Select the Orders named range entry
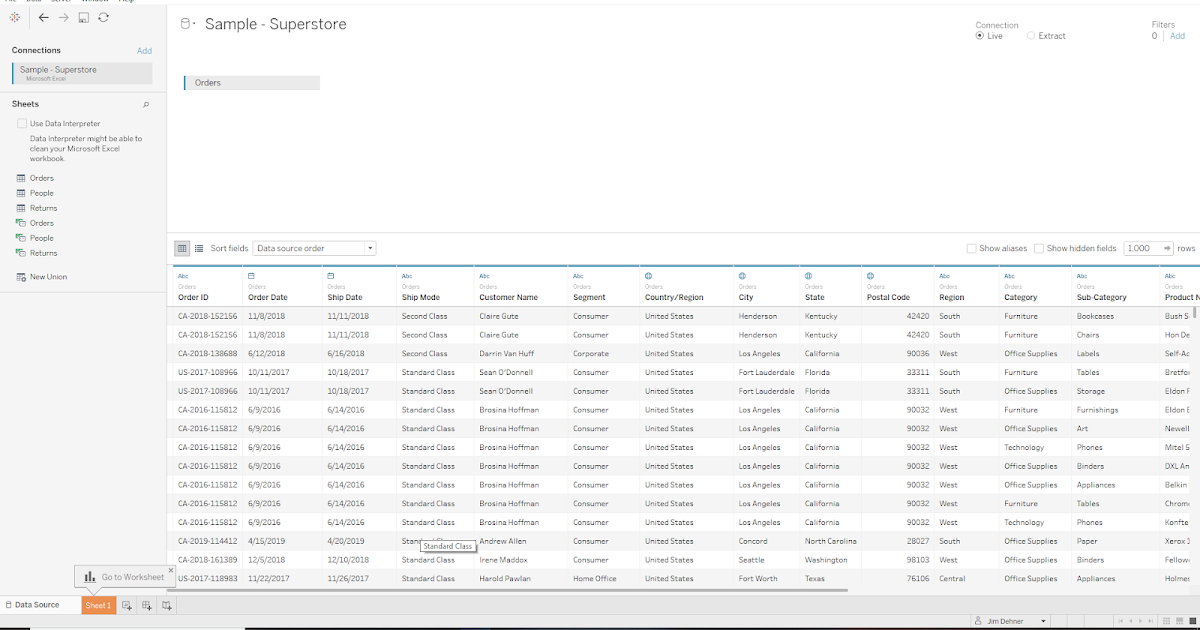1200x630 pixels. 41,223
